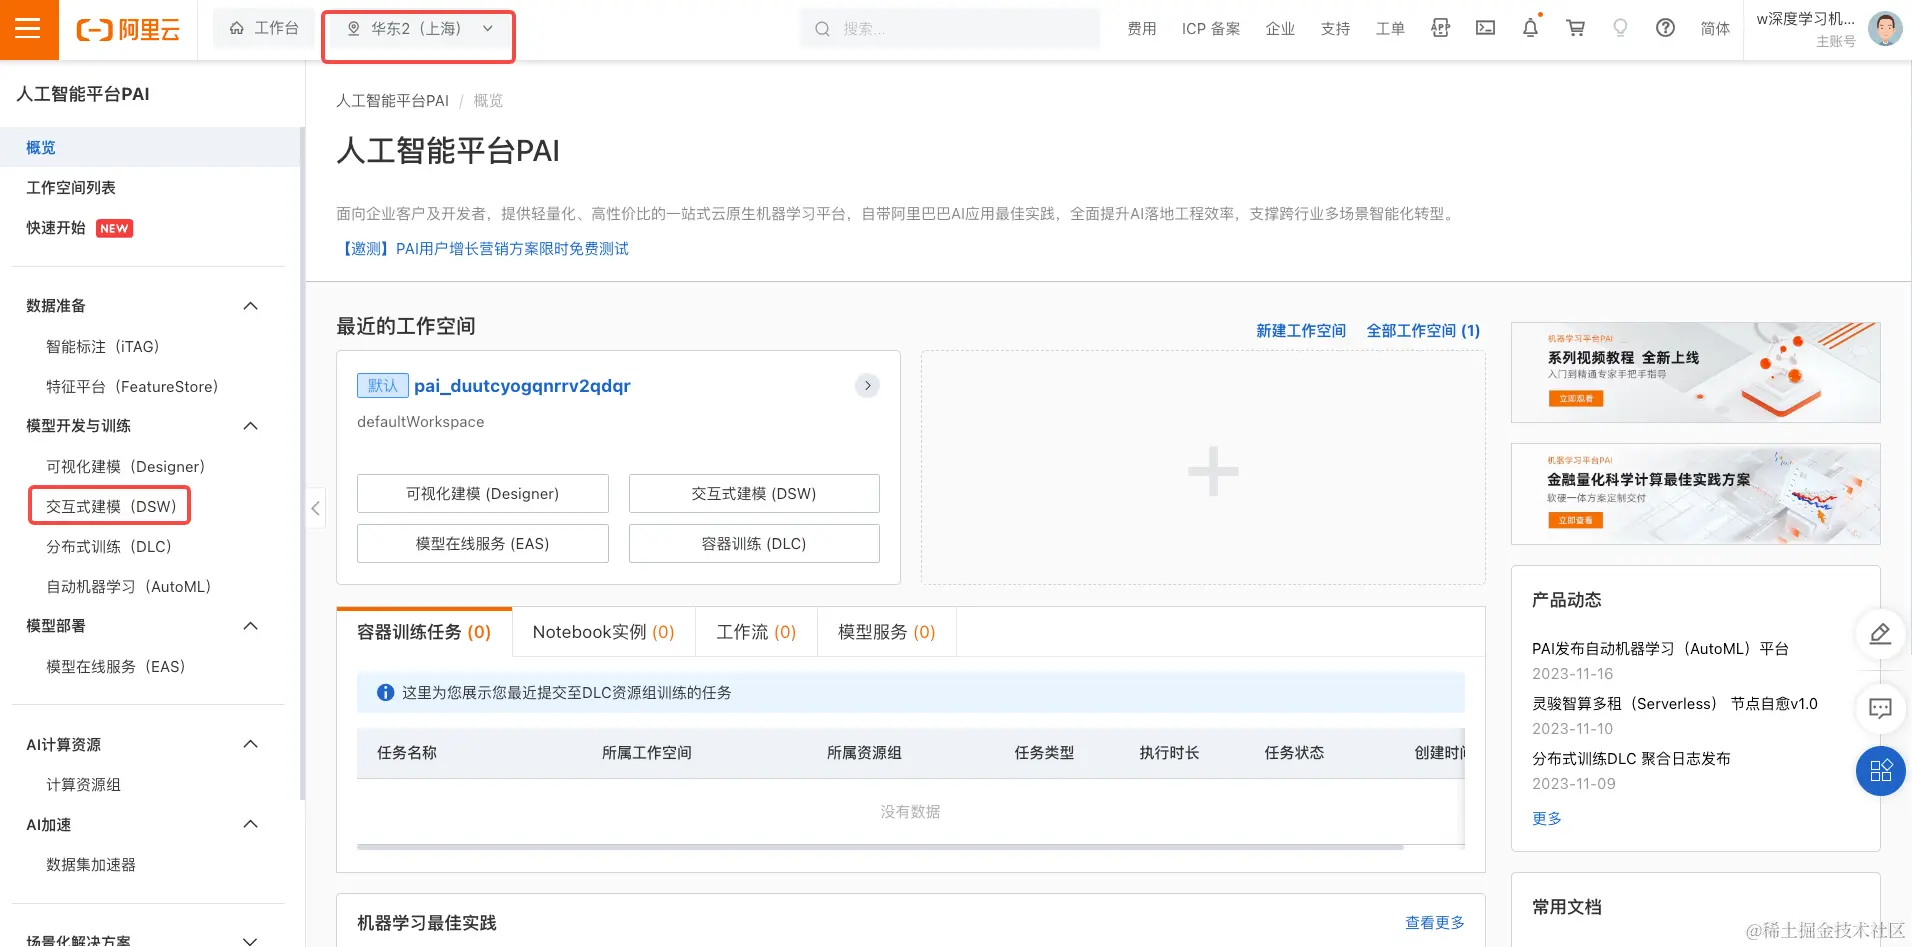The width and height of the screenshot is (1912, 947).
Task: Open the 费用 menu
Action: (x=1142, y=29)
